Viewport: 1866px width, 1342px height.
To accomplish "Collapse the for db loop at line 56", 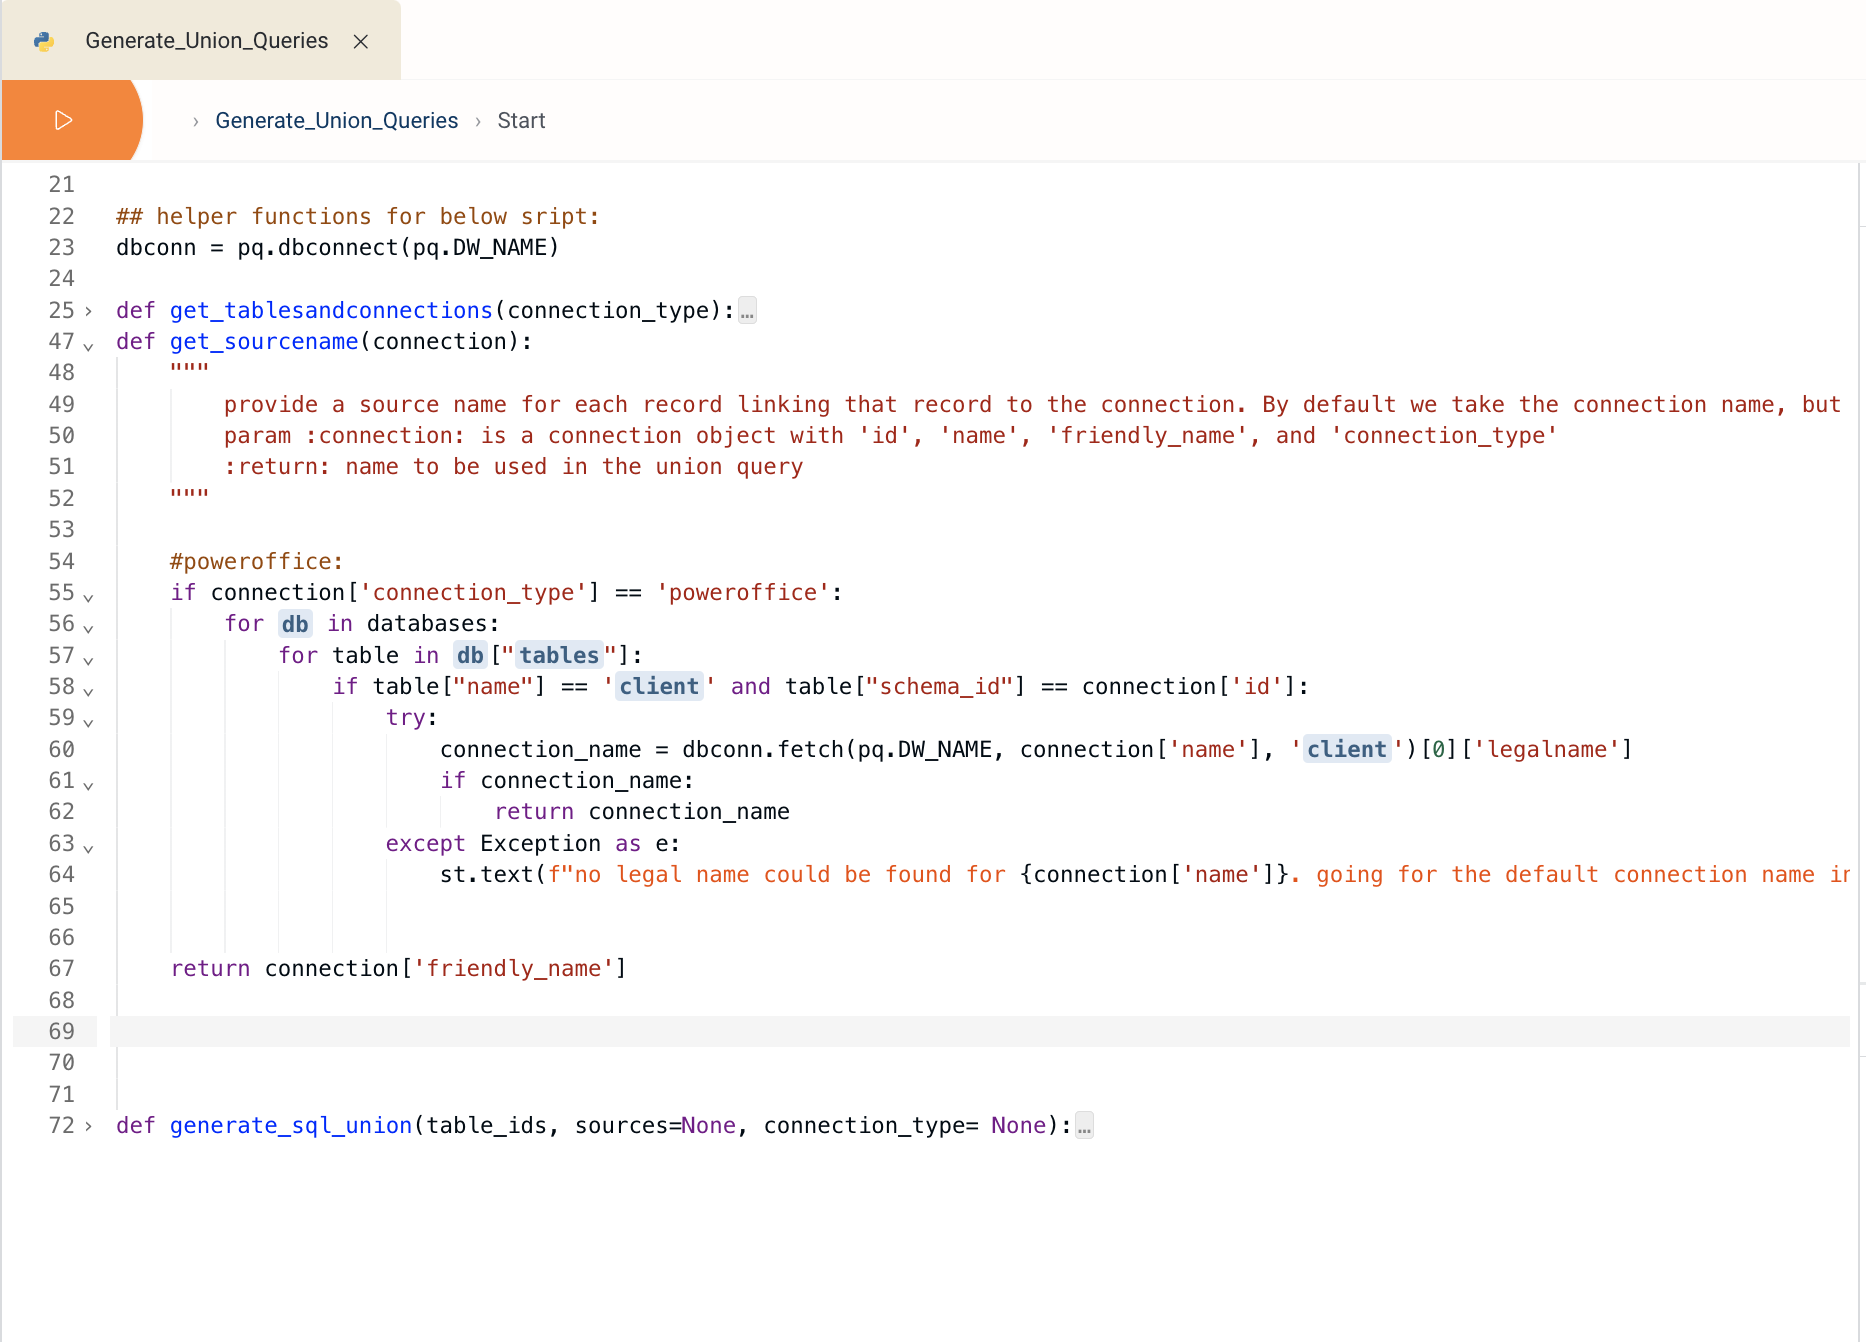I will (x=88, y=628).
